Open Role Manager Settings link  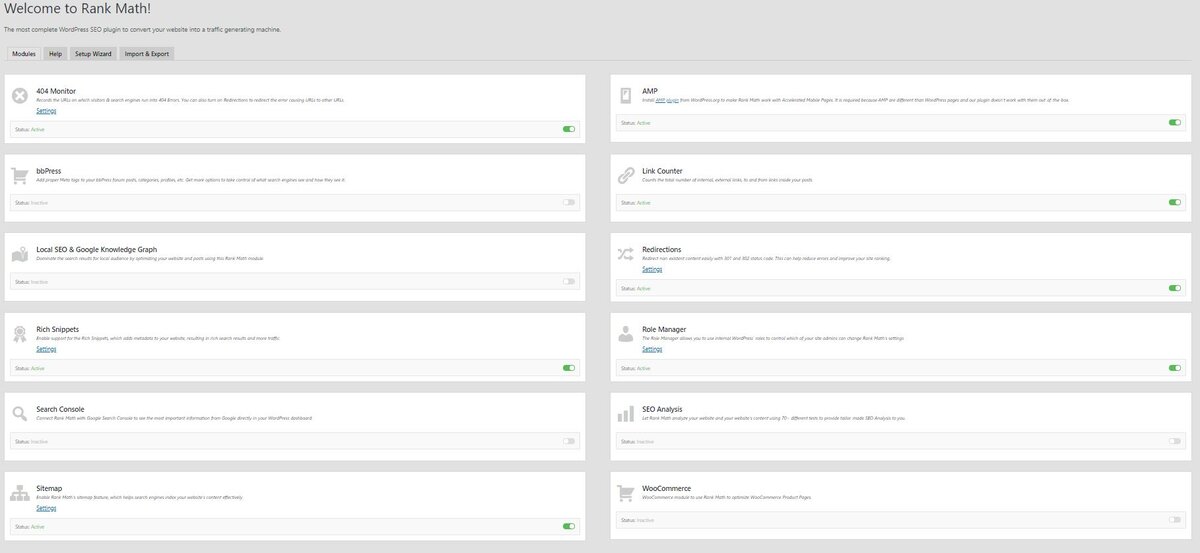[652, 349]
